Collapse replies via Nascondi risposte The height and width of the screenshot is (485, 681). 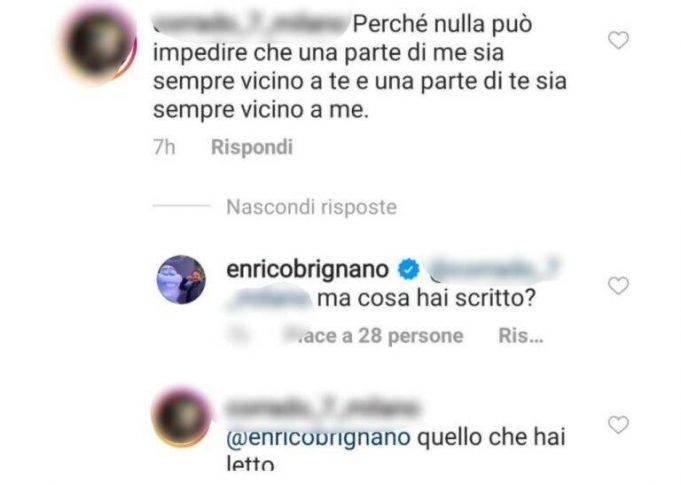click(x=311, y=207)
